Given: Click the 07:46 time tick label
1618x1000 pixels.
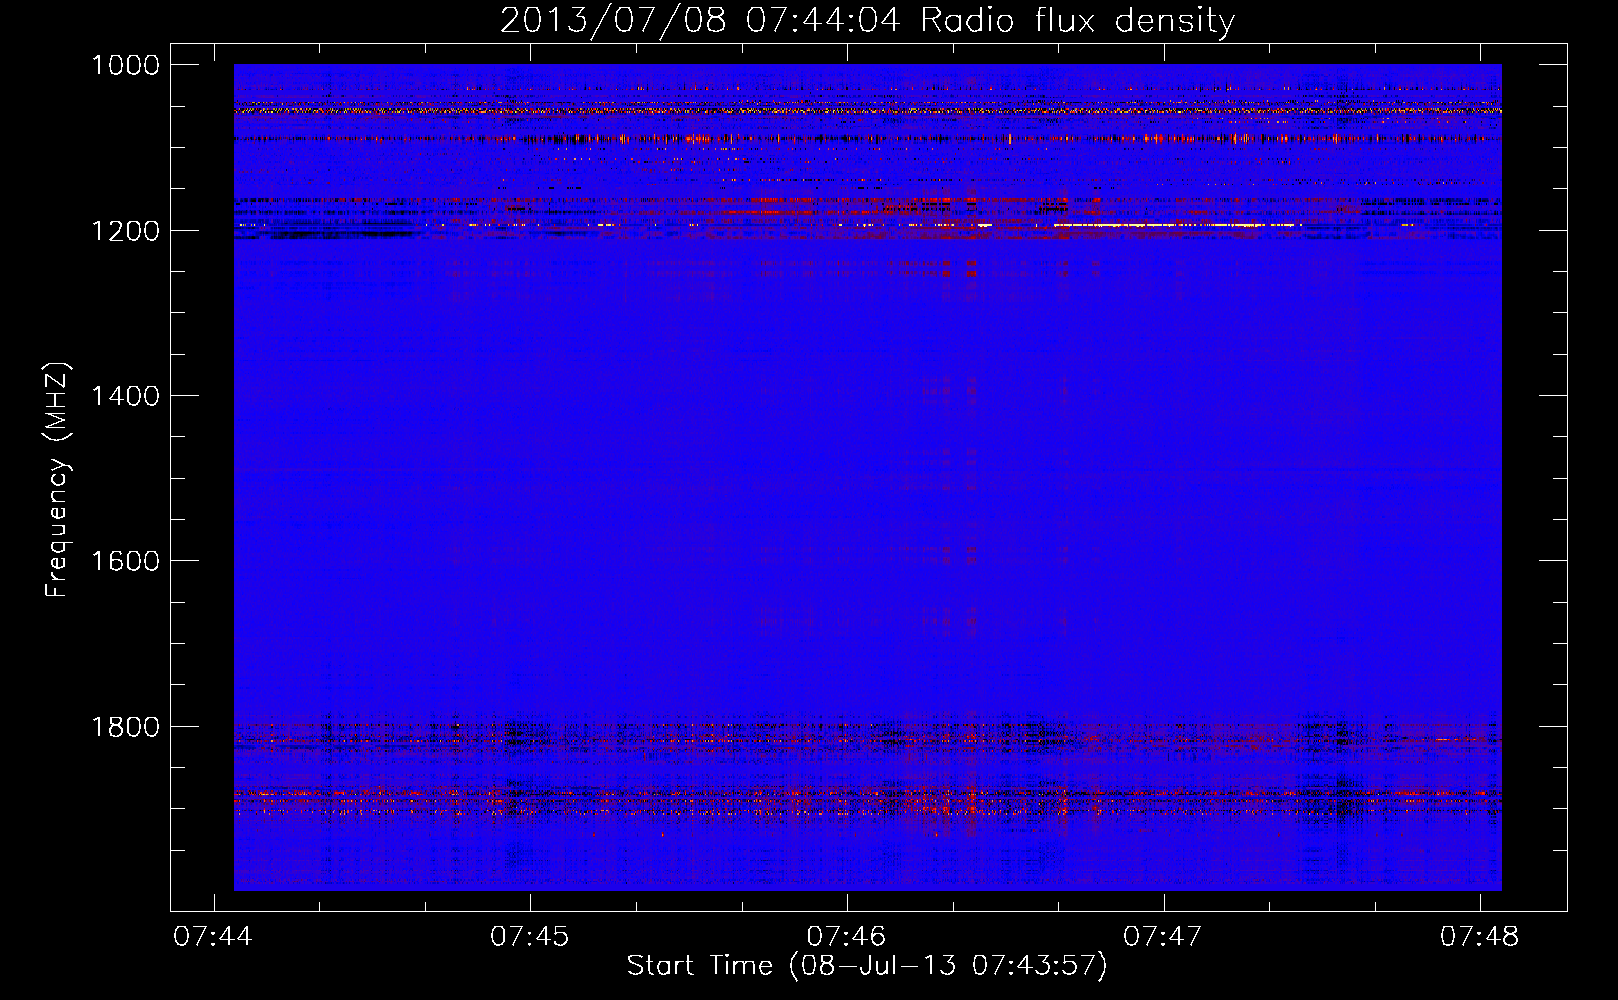Looking at the screenshot, I should coord(847,937).
